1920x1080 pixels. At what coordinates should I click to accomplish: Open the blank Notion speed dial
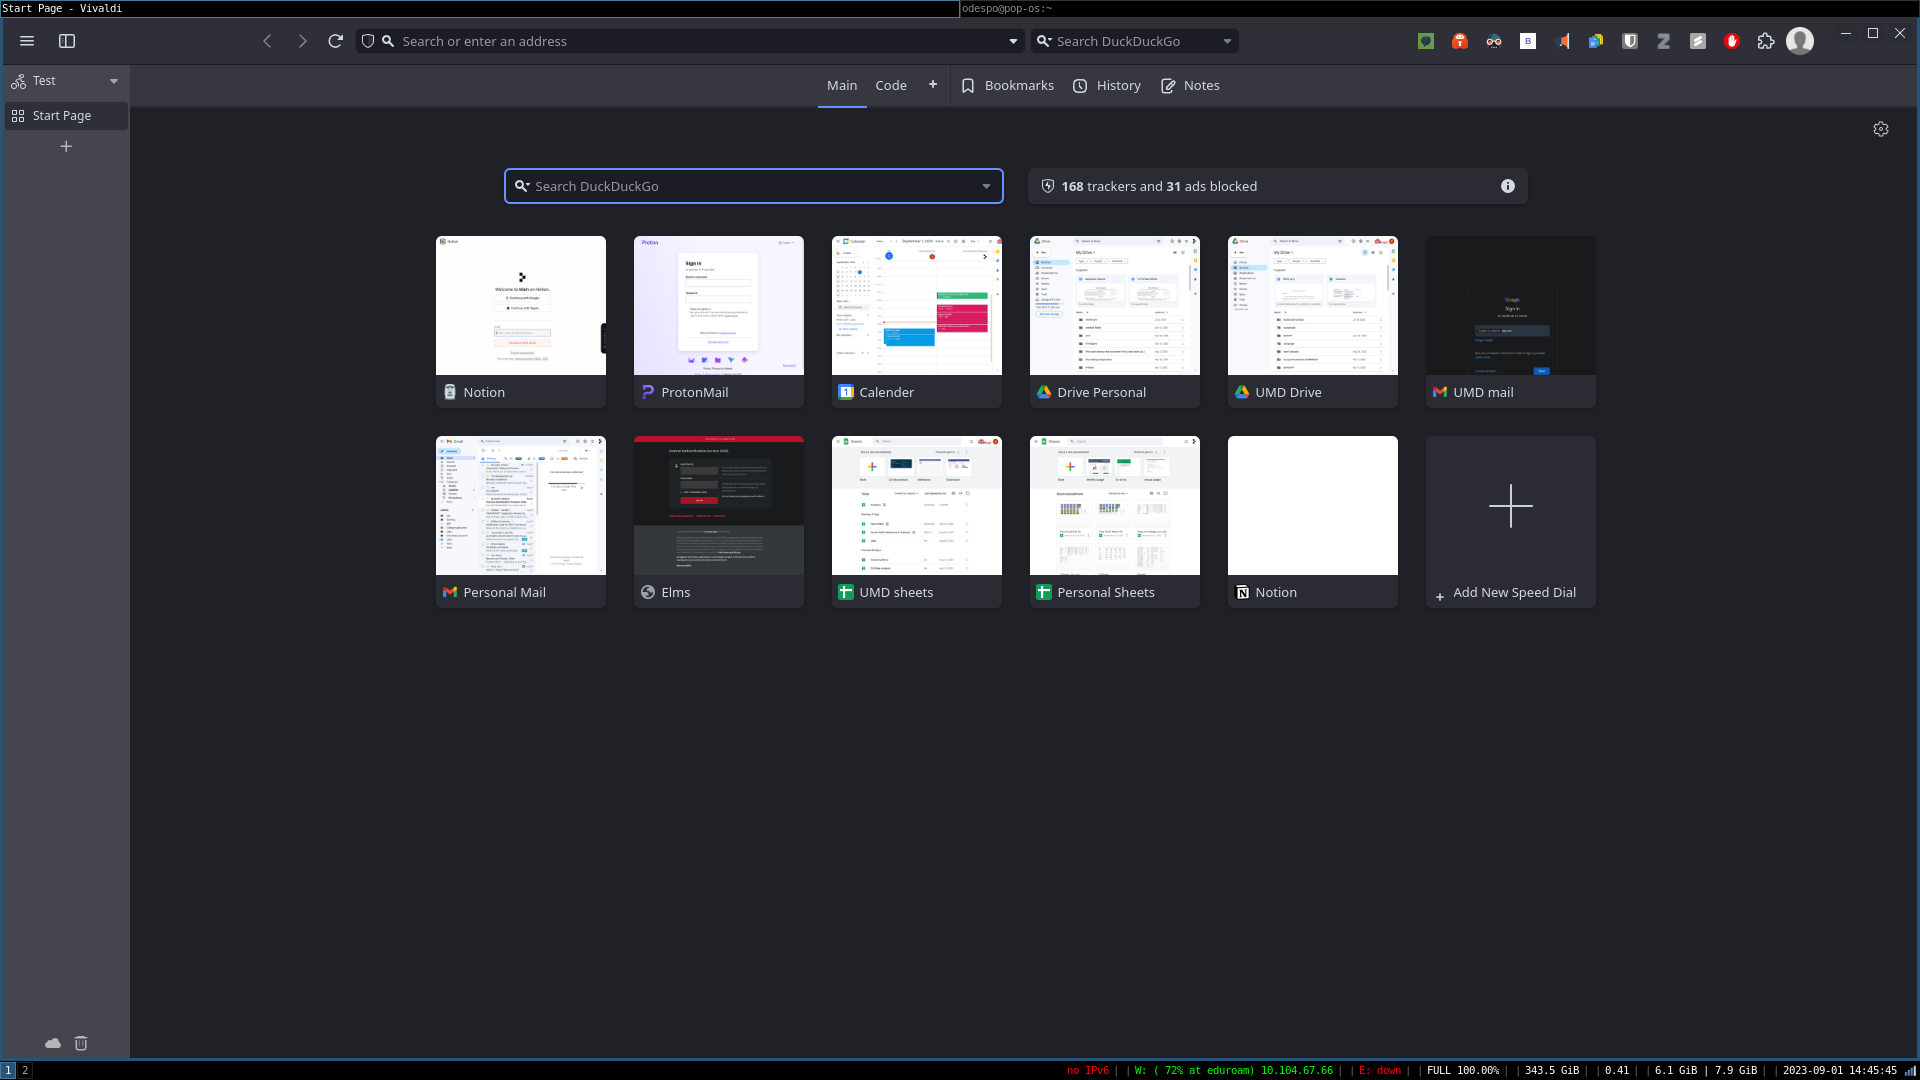(x=1313, y=522)
